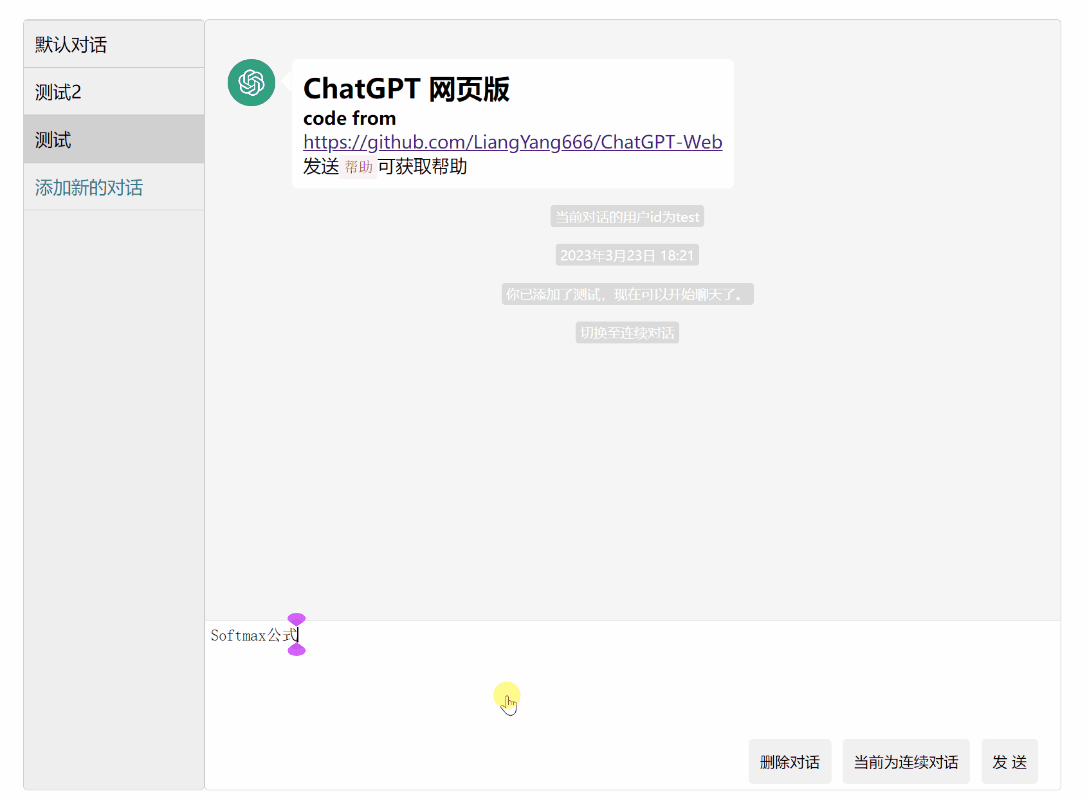Click the code from text label
This screenshot has width=1087, height=800.
(x=348, y=117)
